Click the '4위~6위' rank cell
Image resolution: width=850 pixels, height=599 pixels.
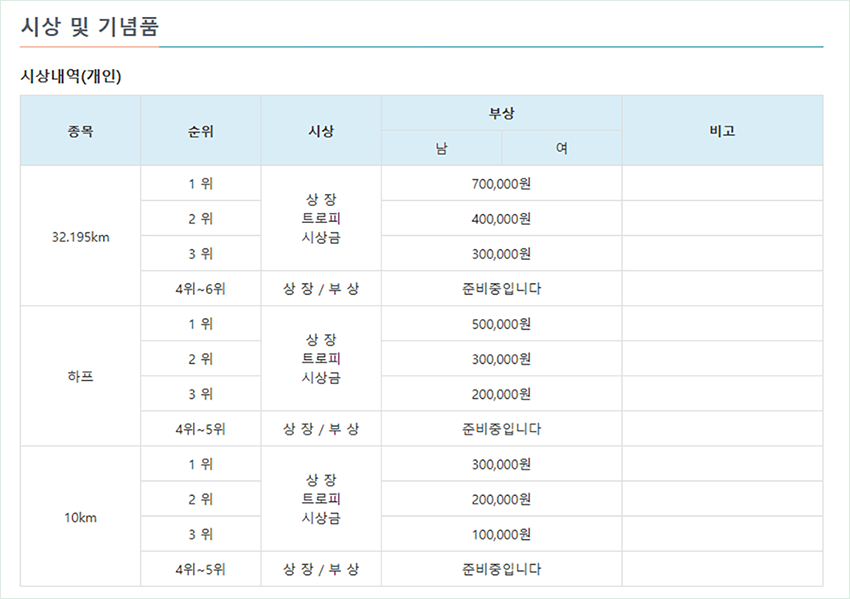(x=201, y=288)
